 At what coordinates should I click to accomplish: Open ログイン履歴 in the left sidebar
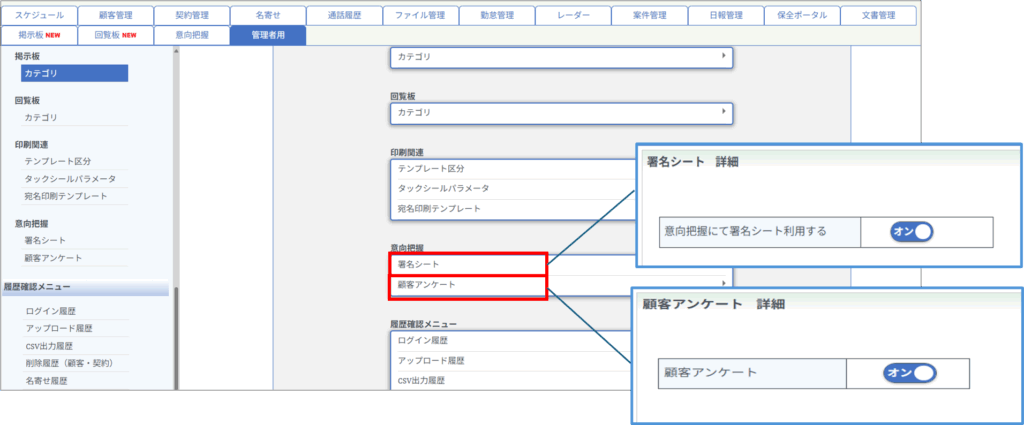(x=54, y=312)
